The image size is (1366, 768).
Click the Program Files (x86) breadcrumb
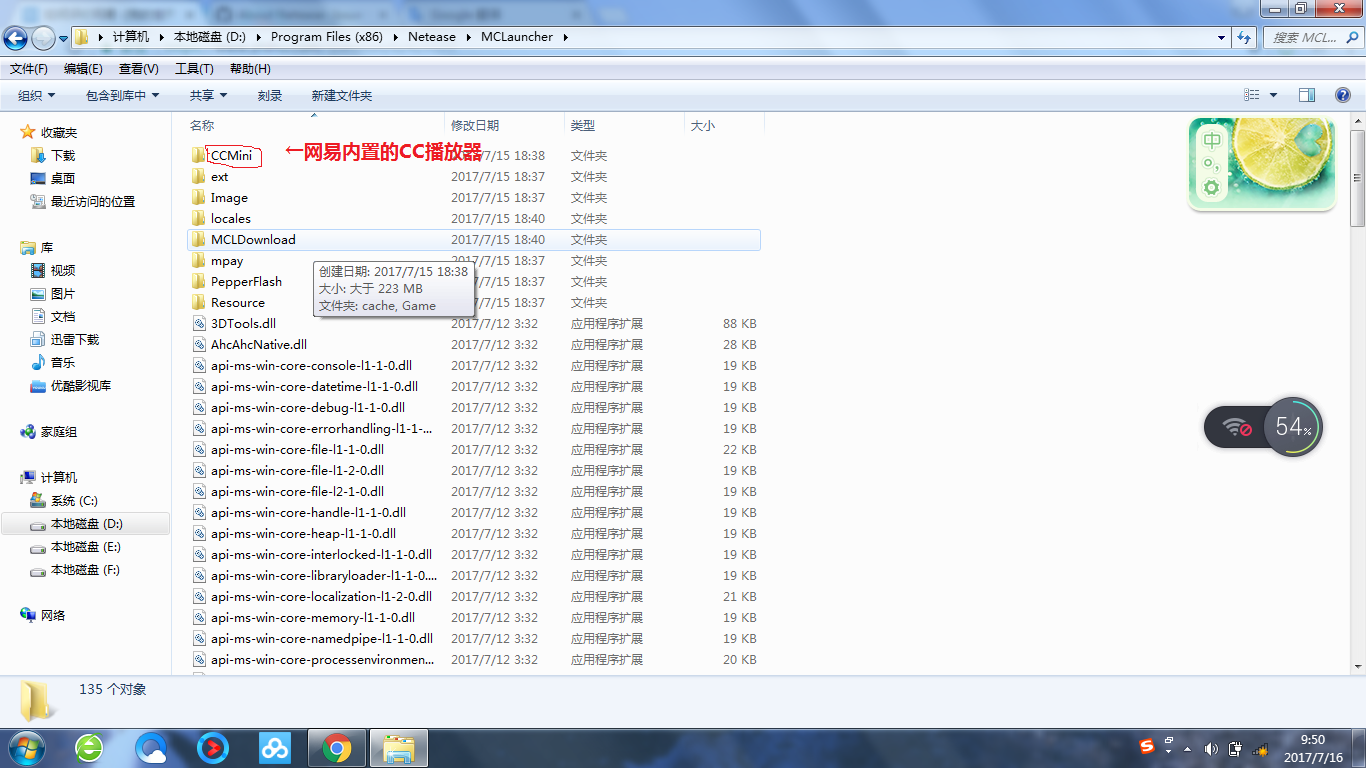[x=325, y=37]
